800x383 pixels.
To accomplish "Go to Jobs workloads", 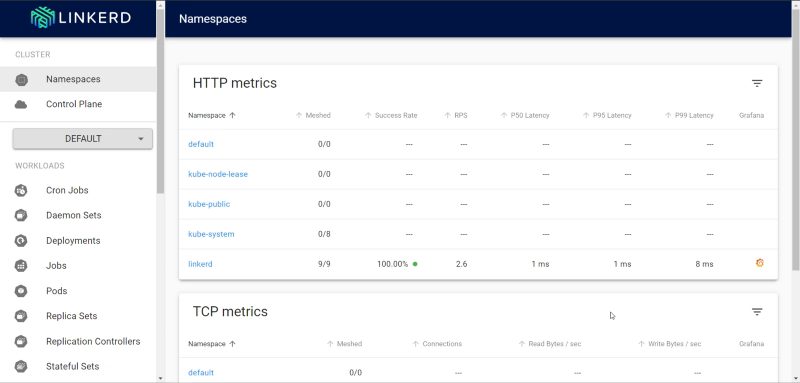I will point(78,266).
